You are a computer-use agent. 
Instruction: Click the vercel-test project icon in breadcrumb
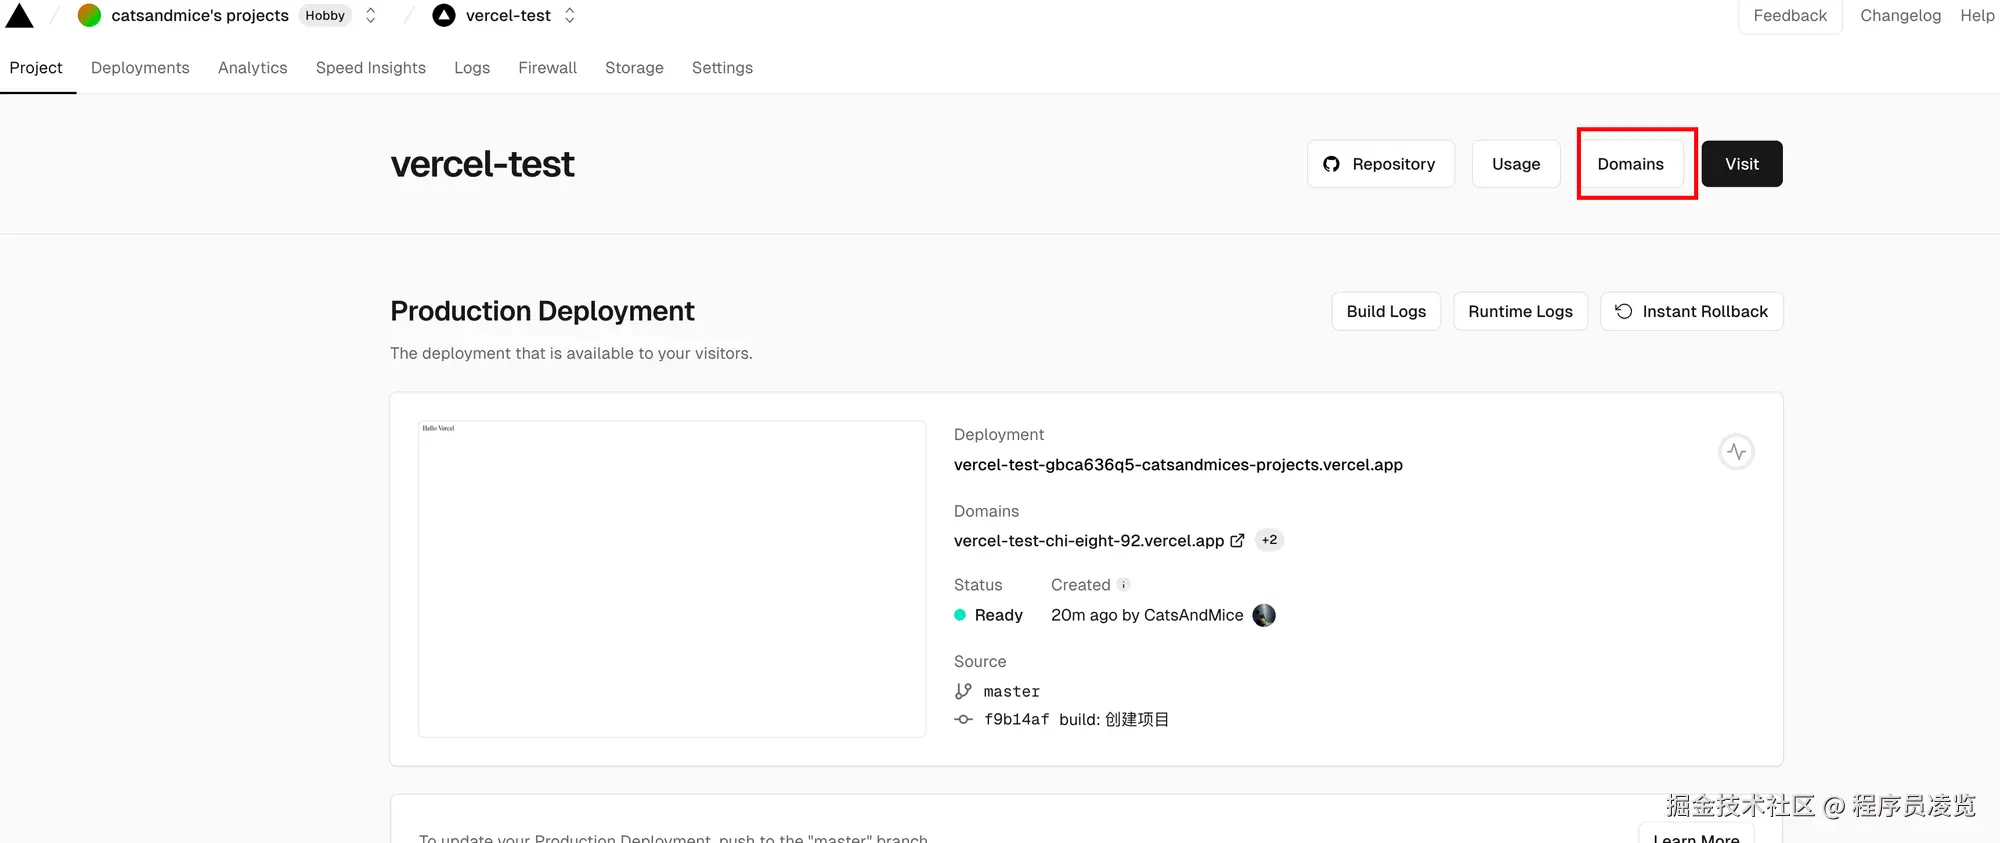[444, 15]
